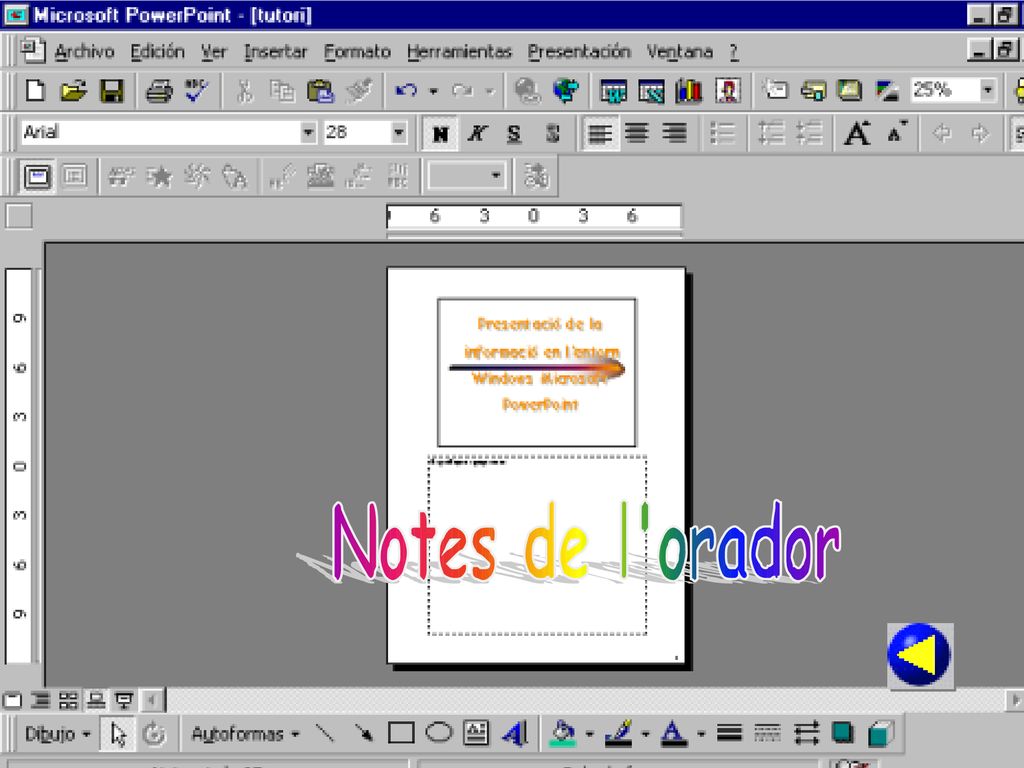Apply line color with the brush icon
This screenshot has height=768, width=1024.
pyautogui.click(x=618, y=733)
